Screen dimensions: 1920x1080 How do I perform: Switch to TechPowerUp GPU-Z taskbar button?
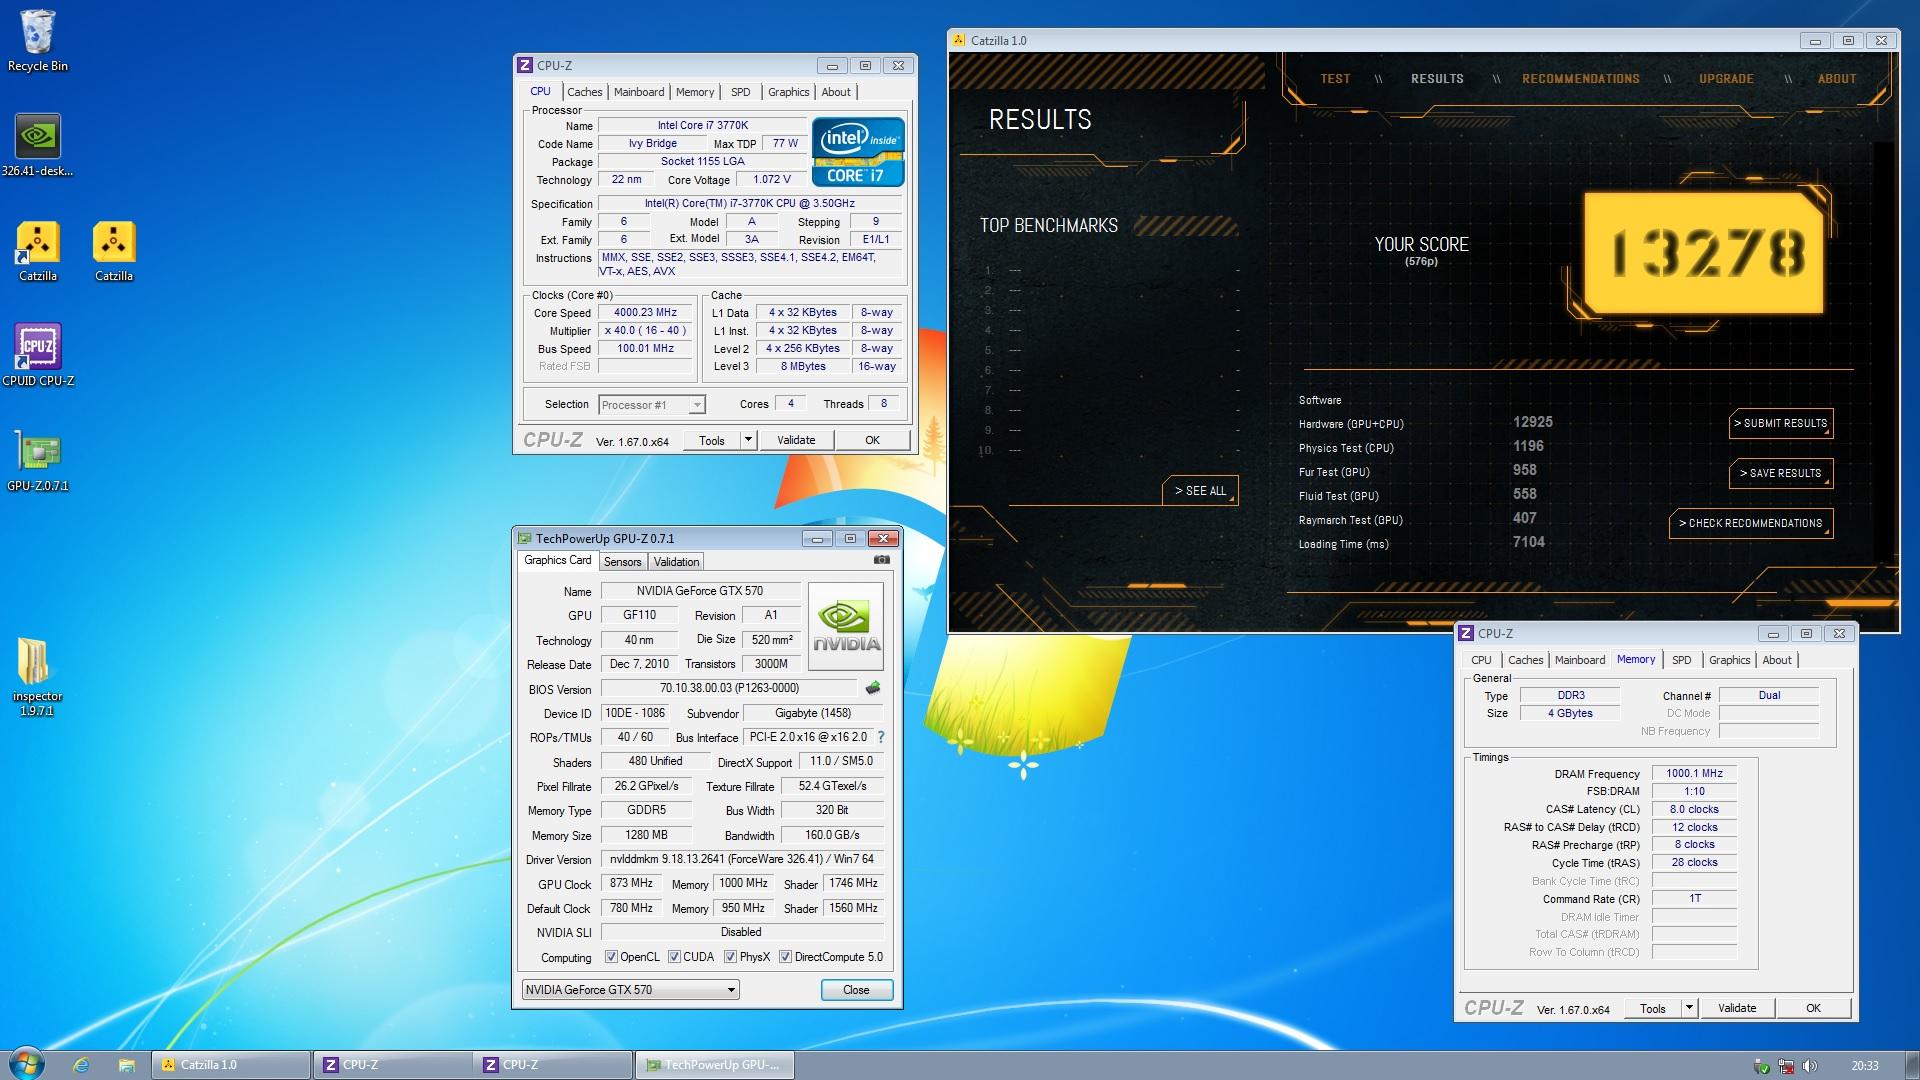pos(714,1065)
